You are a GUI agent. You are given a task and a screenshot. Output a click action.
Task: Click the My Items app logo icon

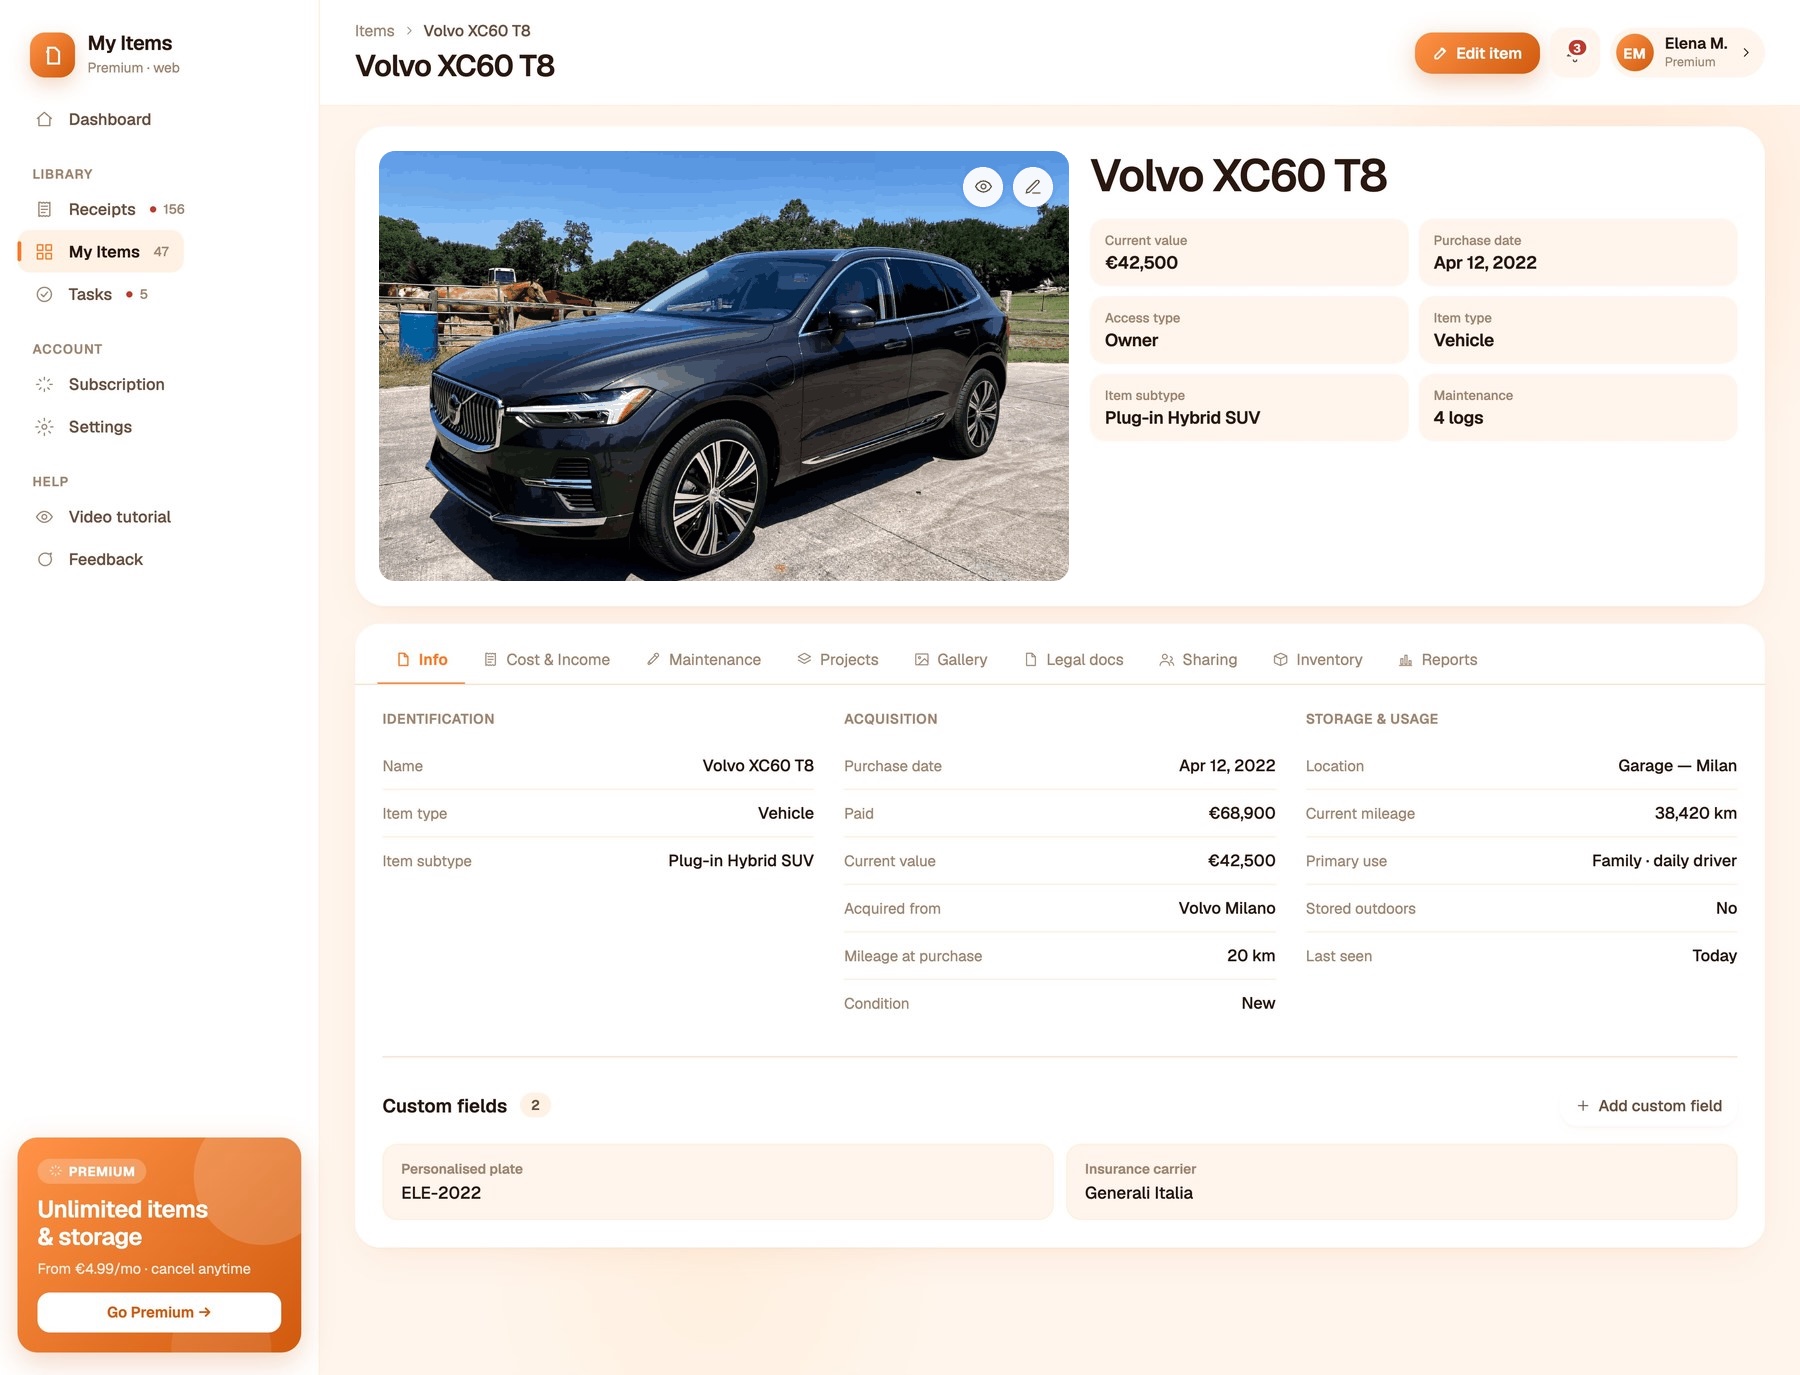[52, 55]
